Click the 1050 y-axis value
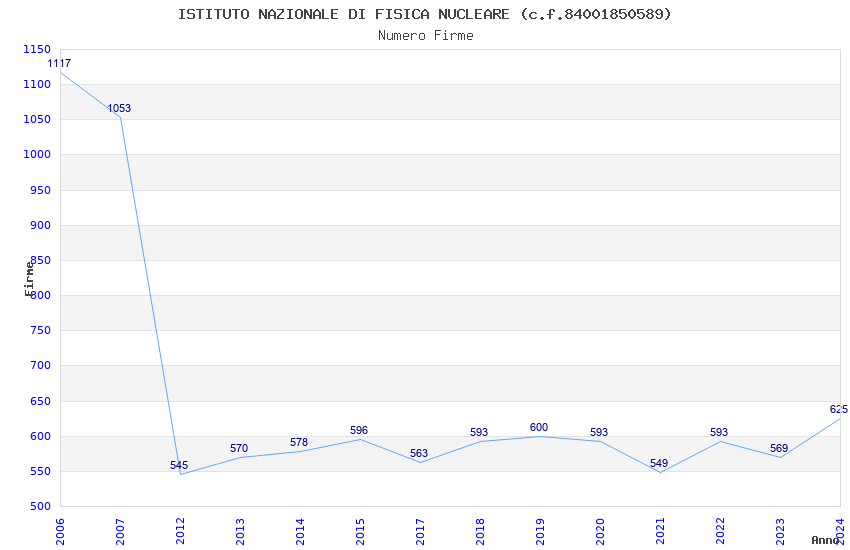 coord(37,120)
